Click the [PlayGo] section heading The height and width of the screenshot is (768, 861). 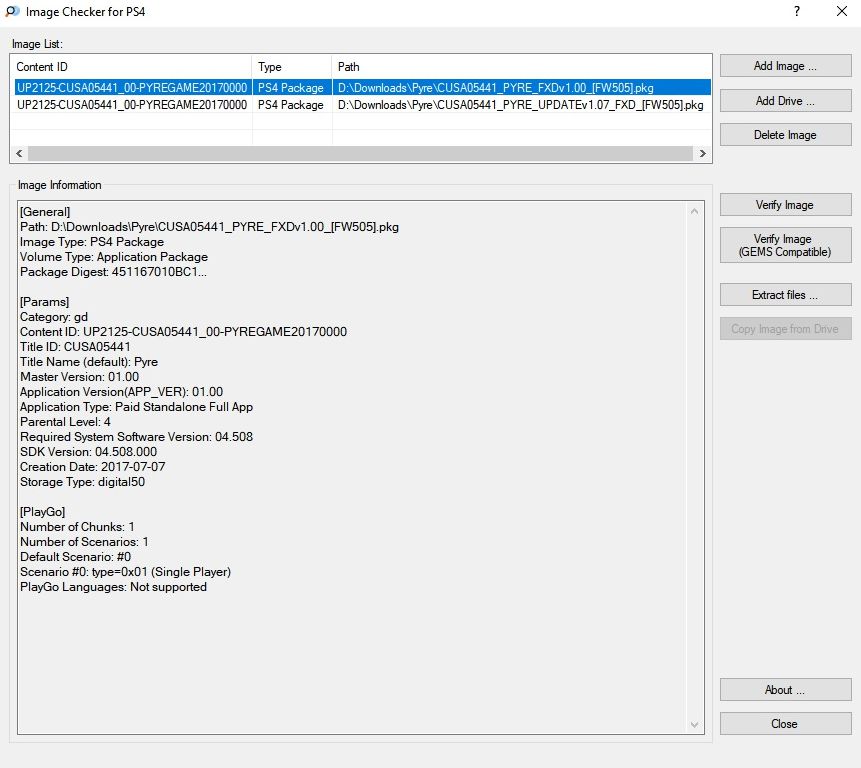click(42, 512)
